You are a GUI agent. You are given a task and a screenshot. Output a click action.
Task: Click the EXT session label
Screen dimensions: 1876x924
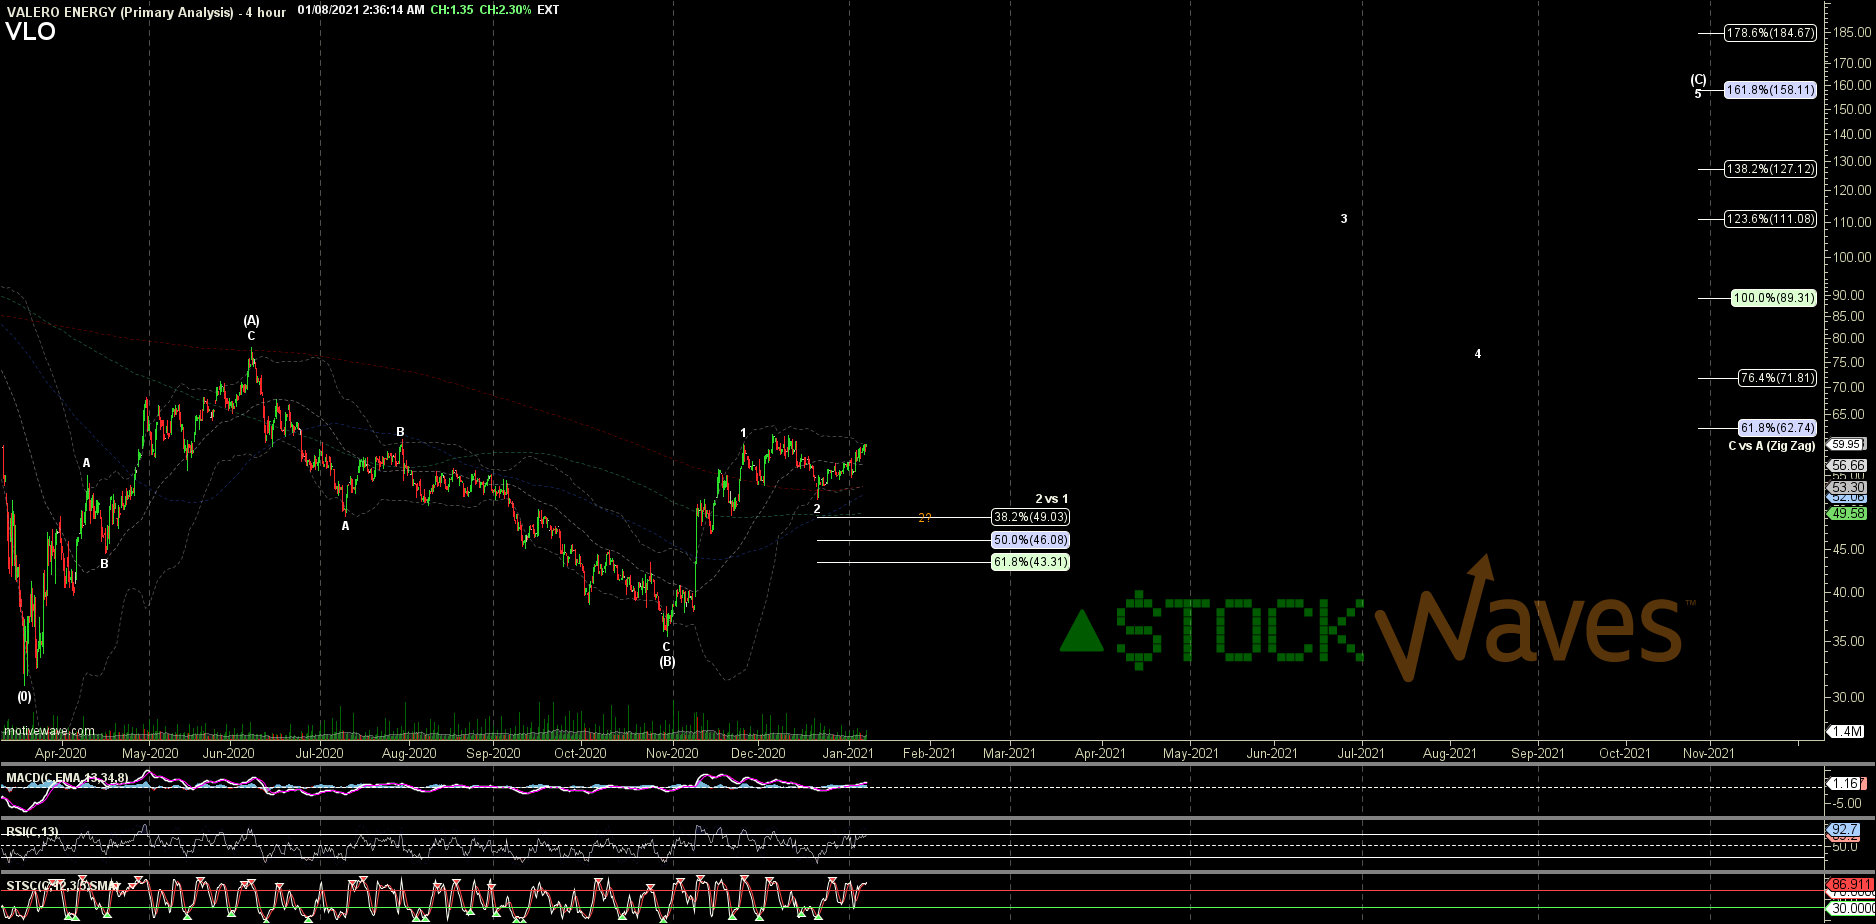coord(548,10)
